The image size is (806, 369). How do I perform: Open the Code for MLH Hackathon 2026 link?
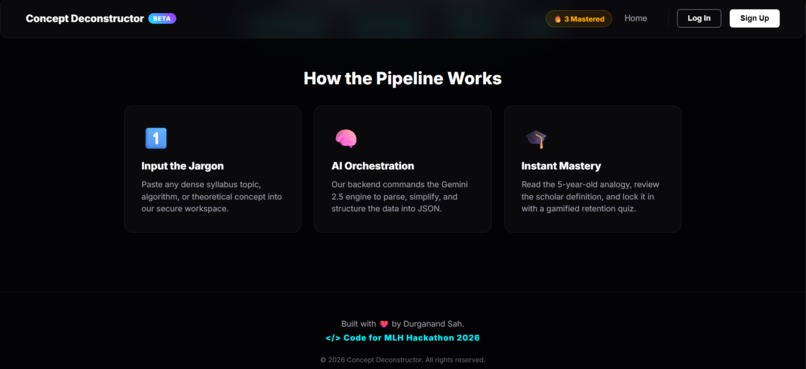tap(402, 338)
